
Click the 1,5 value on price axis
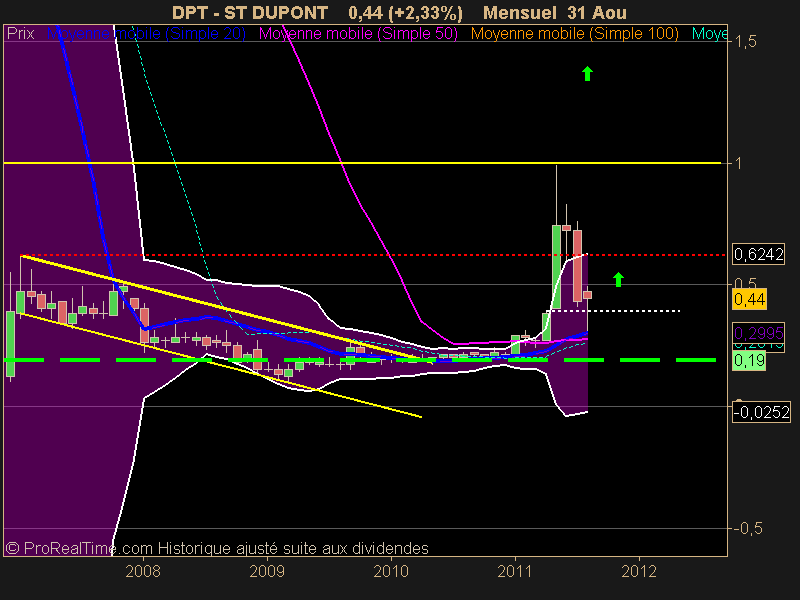(x=745, y=42)
